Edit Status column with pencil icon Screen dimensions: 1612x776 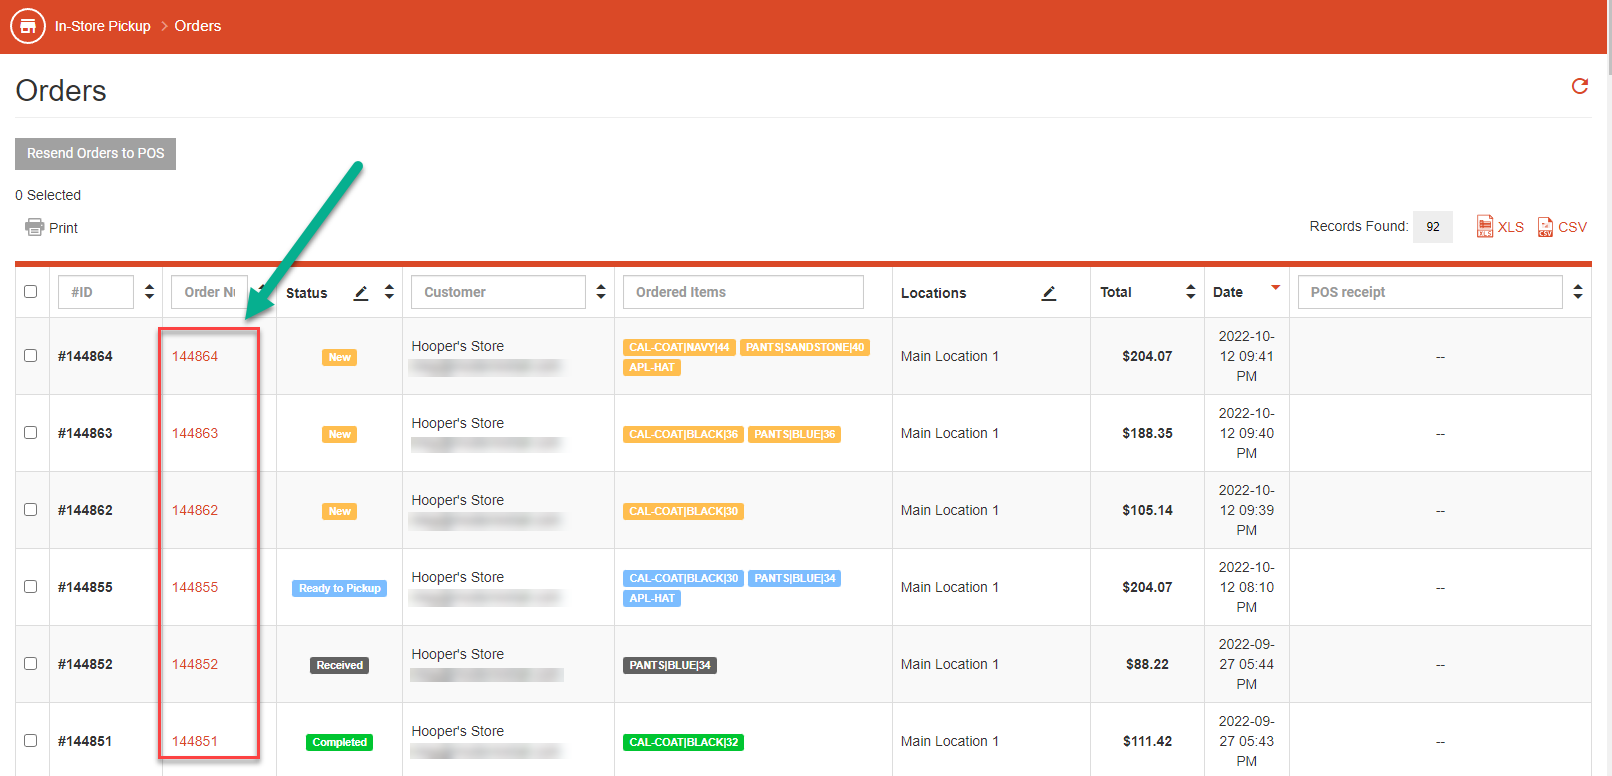click(x=361, y=293)
